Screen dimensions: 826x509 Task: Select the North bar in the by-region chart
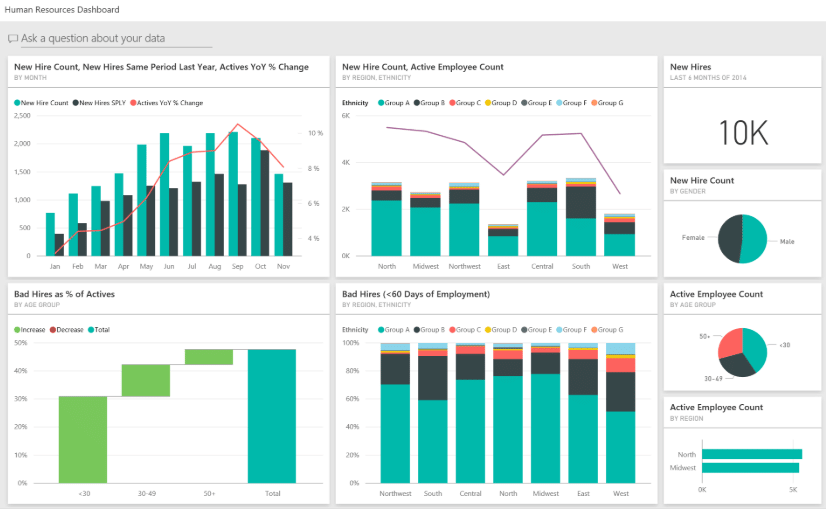tap(751, 454)
